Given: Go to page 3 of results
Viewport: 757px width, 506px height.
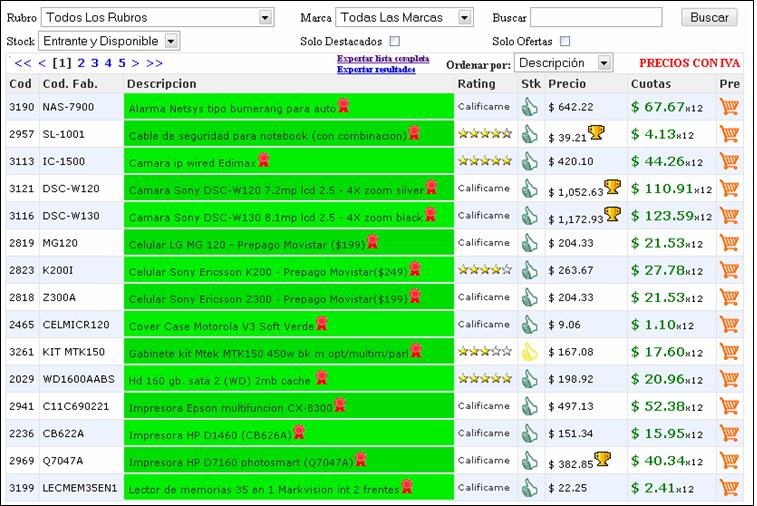Looking at the screenshot, I should click(95, 63).
